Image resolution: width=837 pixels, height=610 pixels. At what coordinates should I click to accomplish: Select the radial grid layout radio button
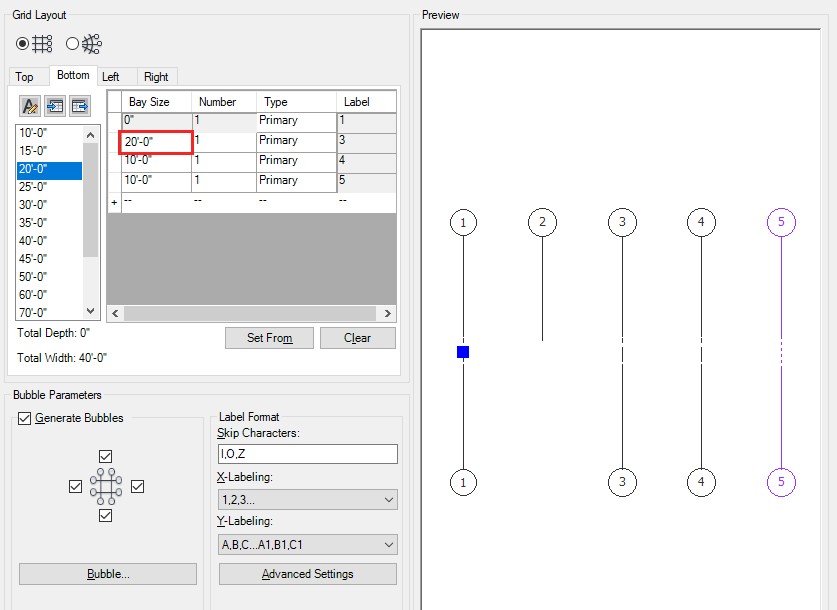coord(72,43)
